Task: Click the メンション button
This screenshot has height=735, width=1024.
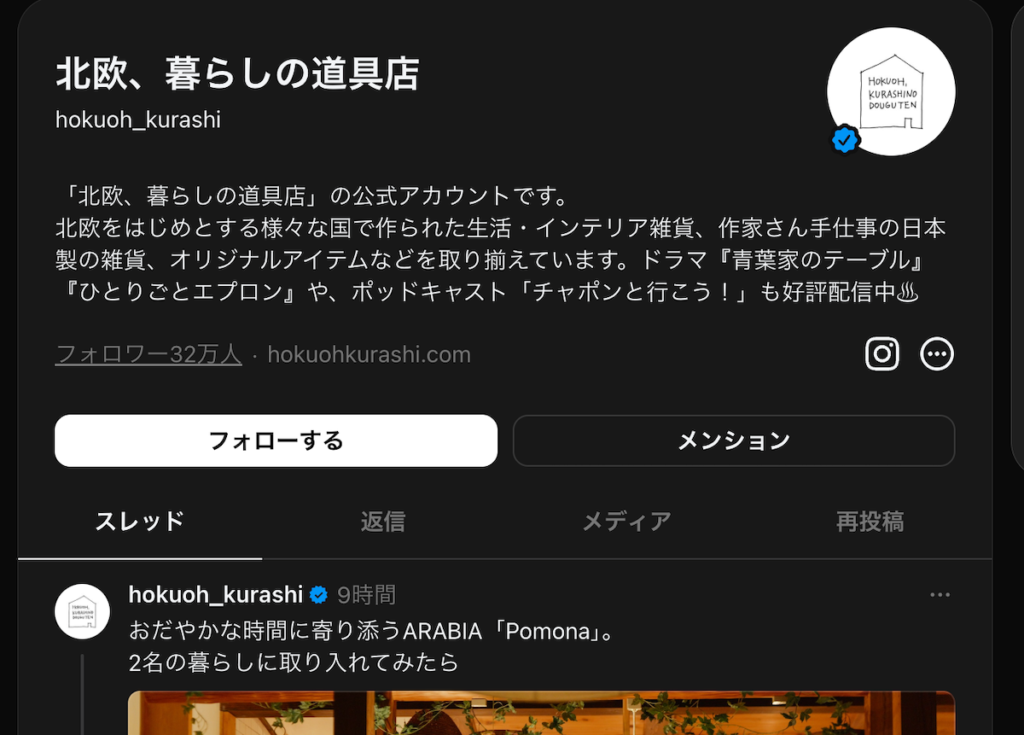Action: pyautogui.click(x=734, y=440)
